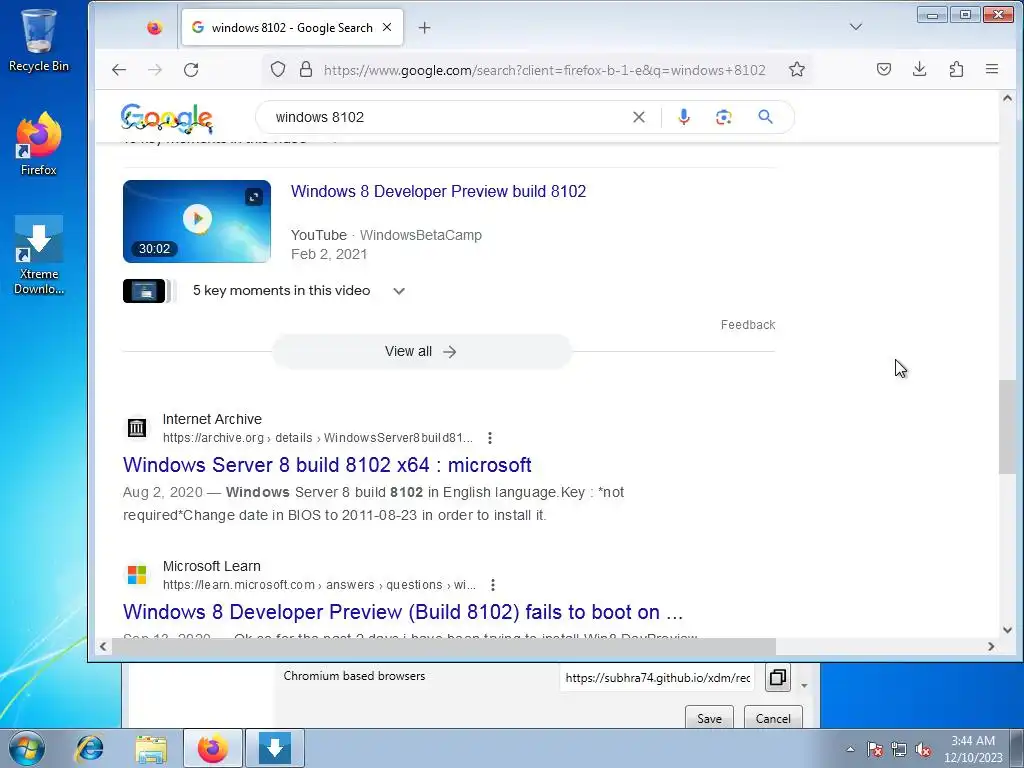1024x768 pixels.
Task: Open Windows 8 Developer Preview build 8102 video link
Action: [x=438, y=191]
